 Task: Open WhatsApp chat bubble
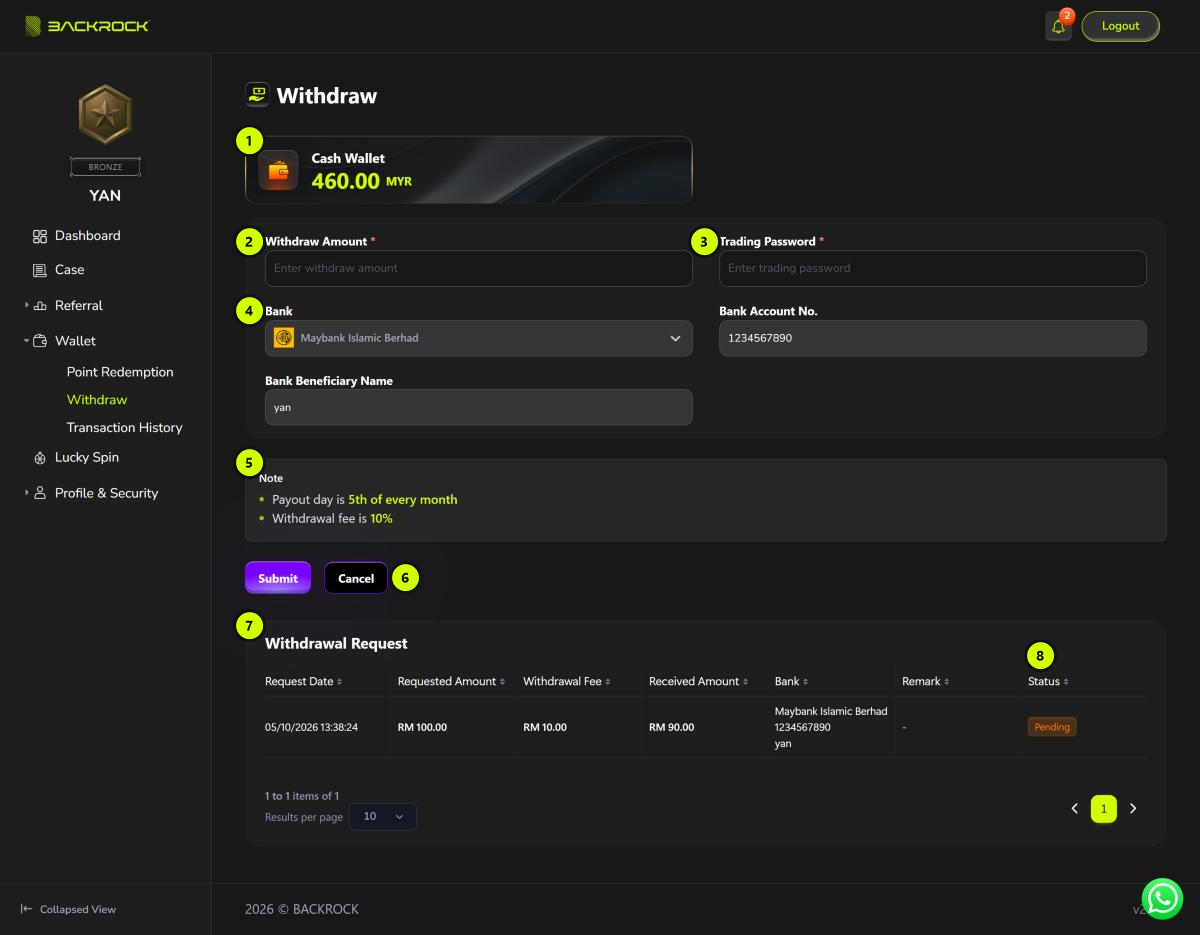(x=1162, y=898)
